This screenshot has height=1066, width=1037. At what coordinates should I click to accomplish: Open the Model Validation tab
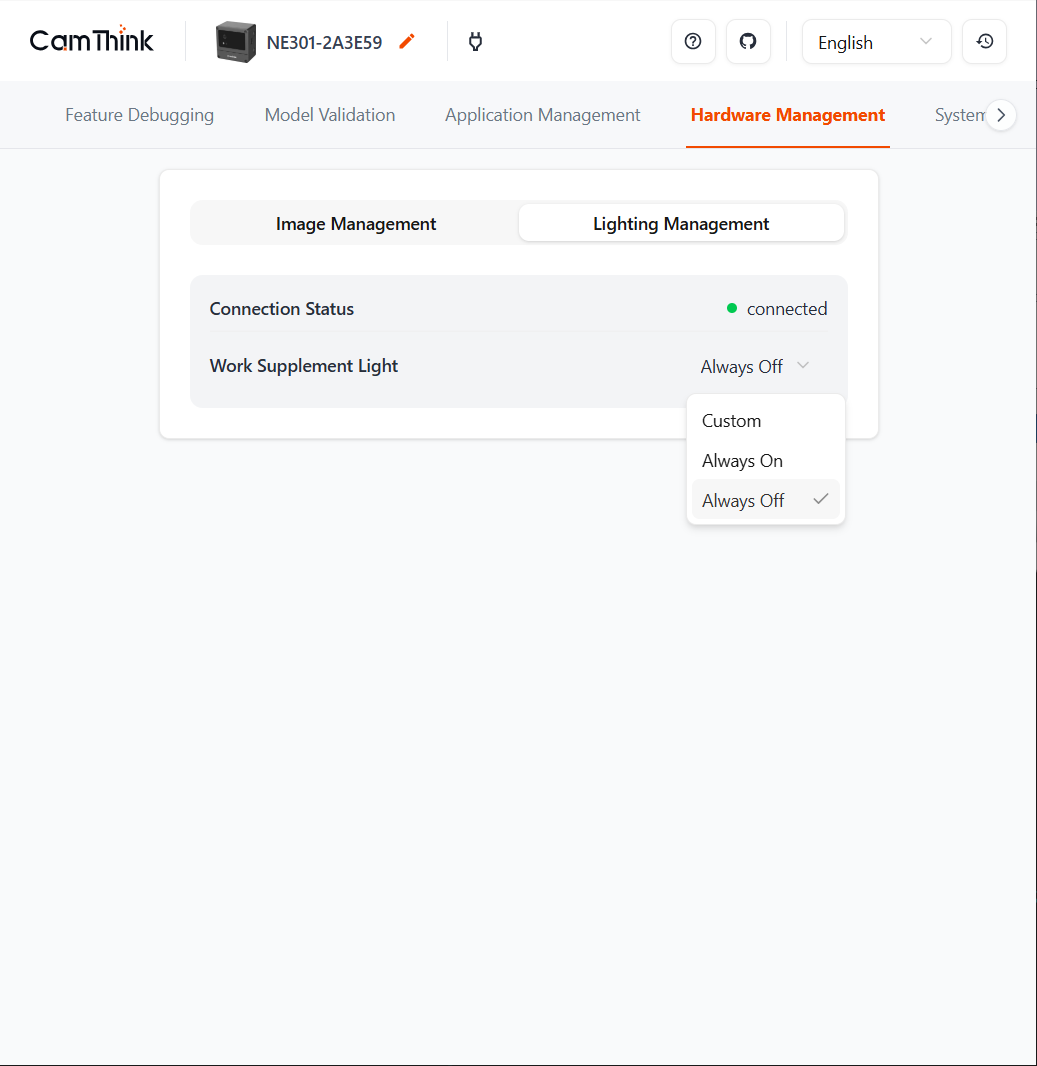point(330,115)
